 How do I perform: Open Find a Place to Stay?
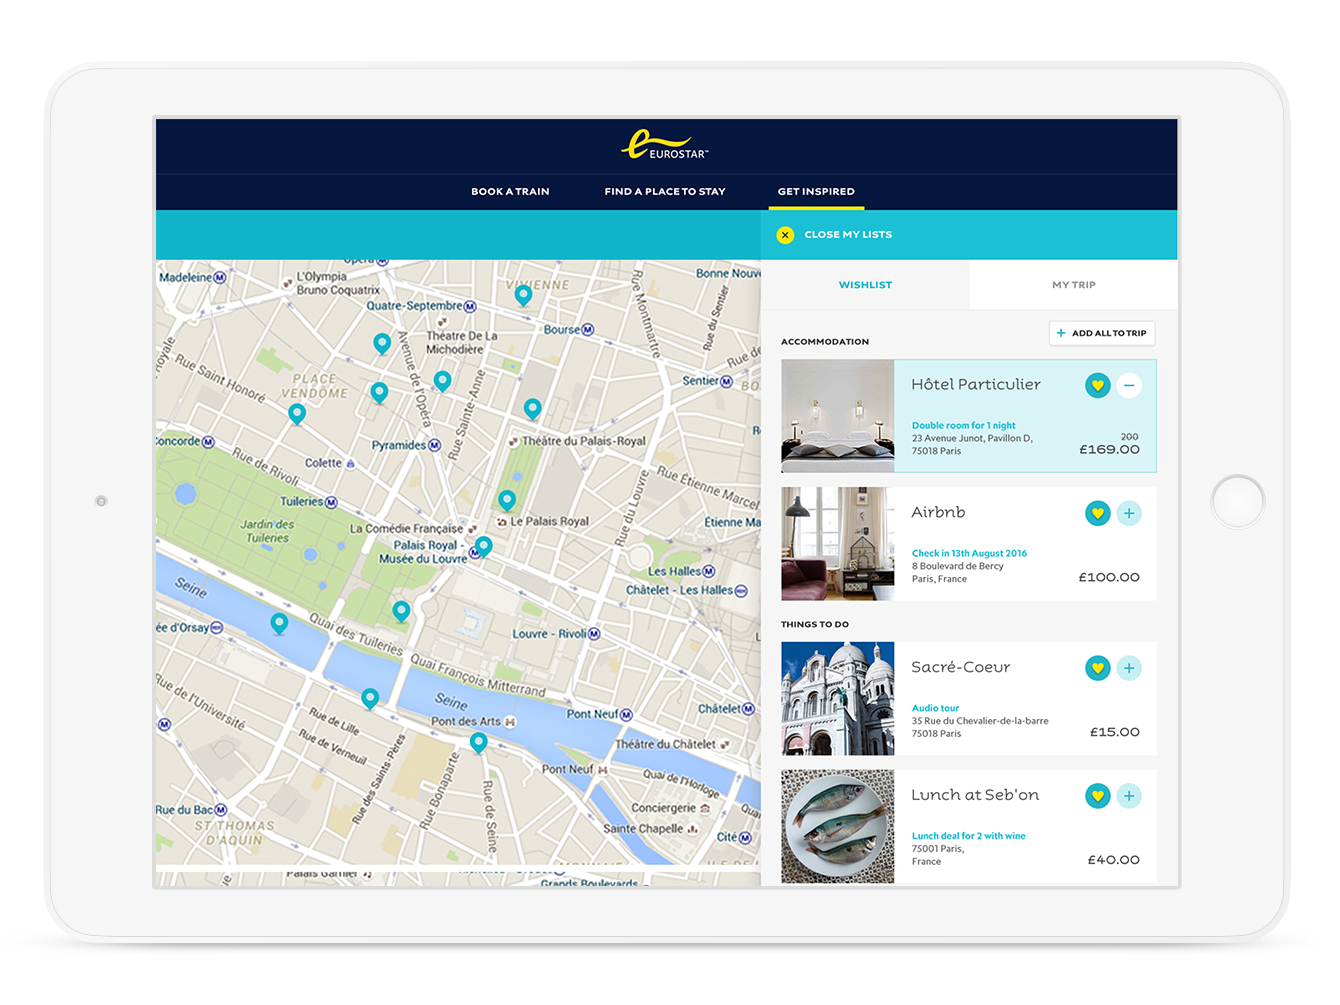click(x=665, y=191)
